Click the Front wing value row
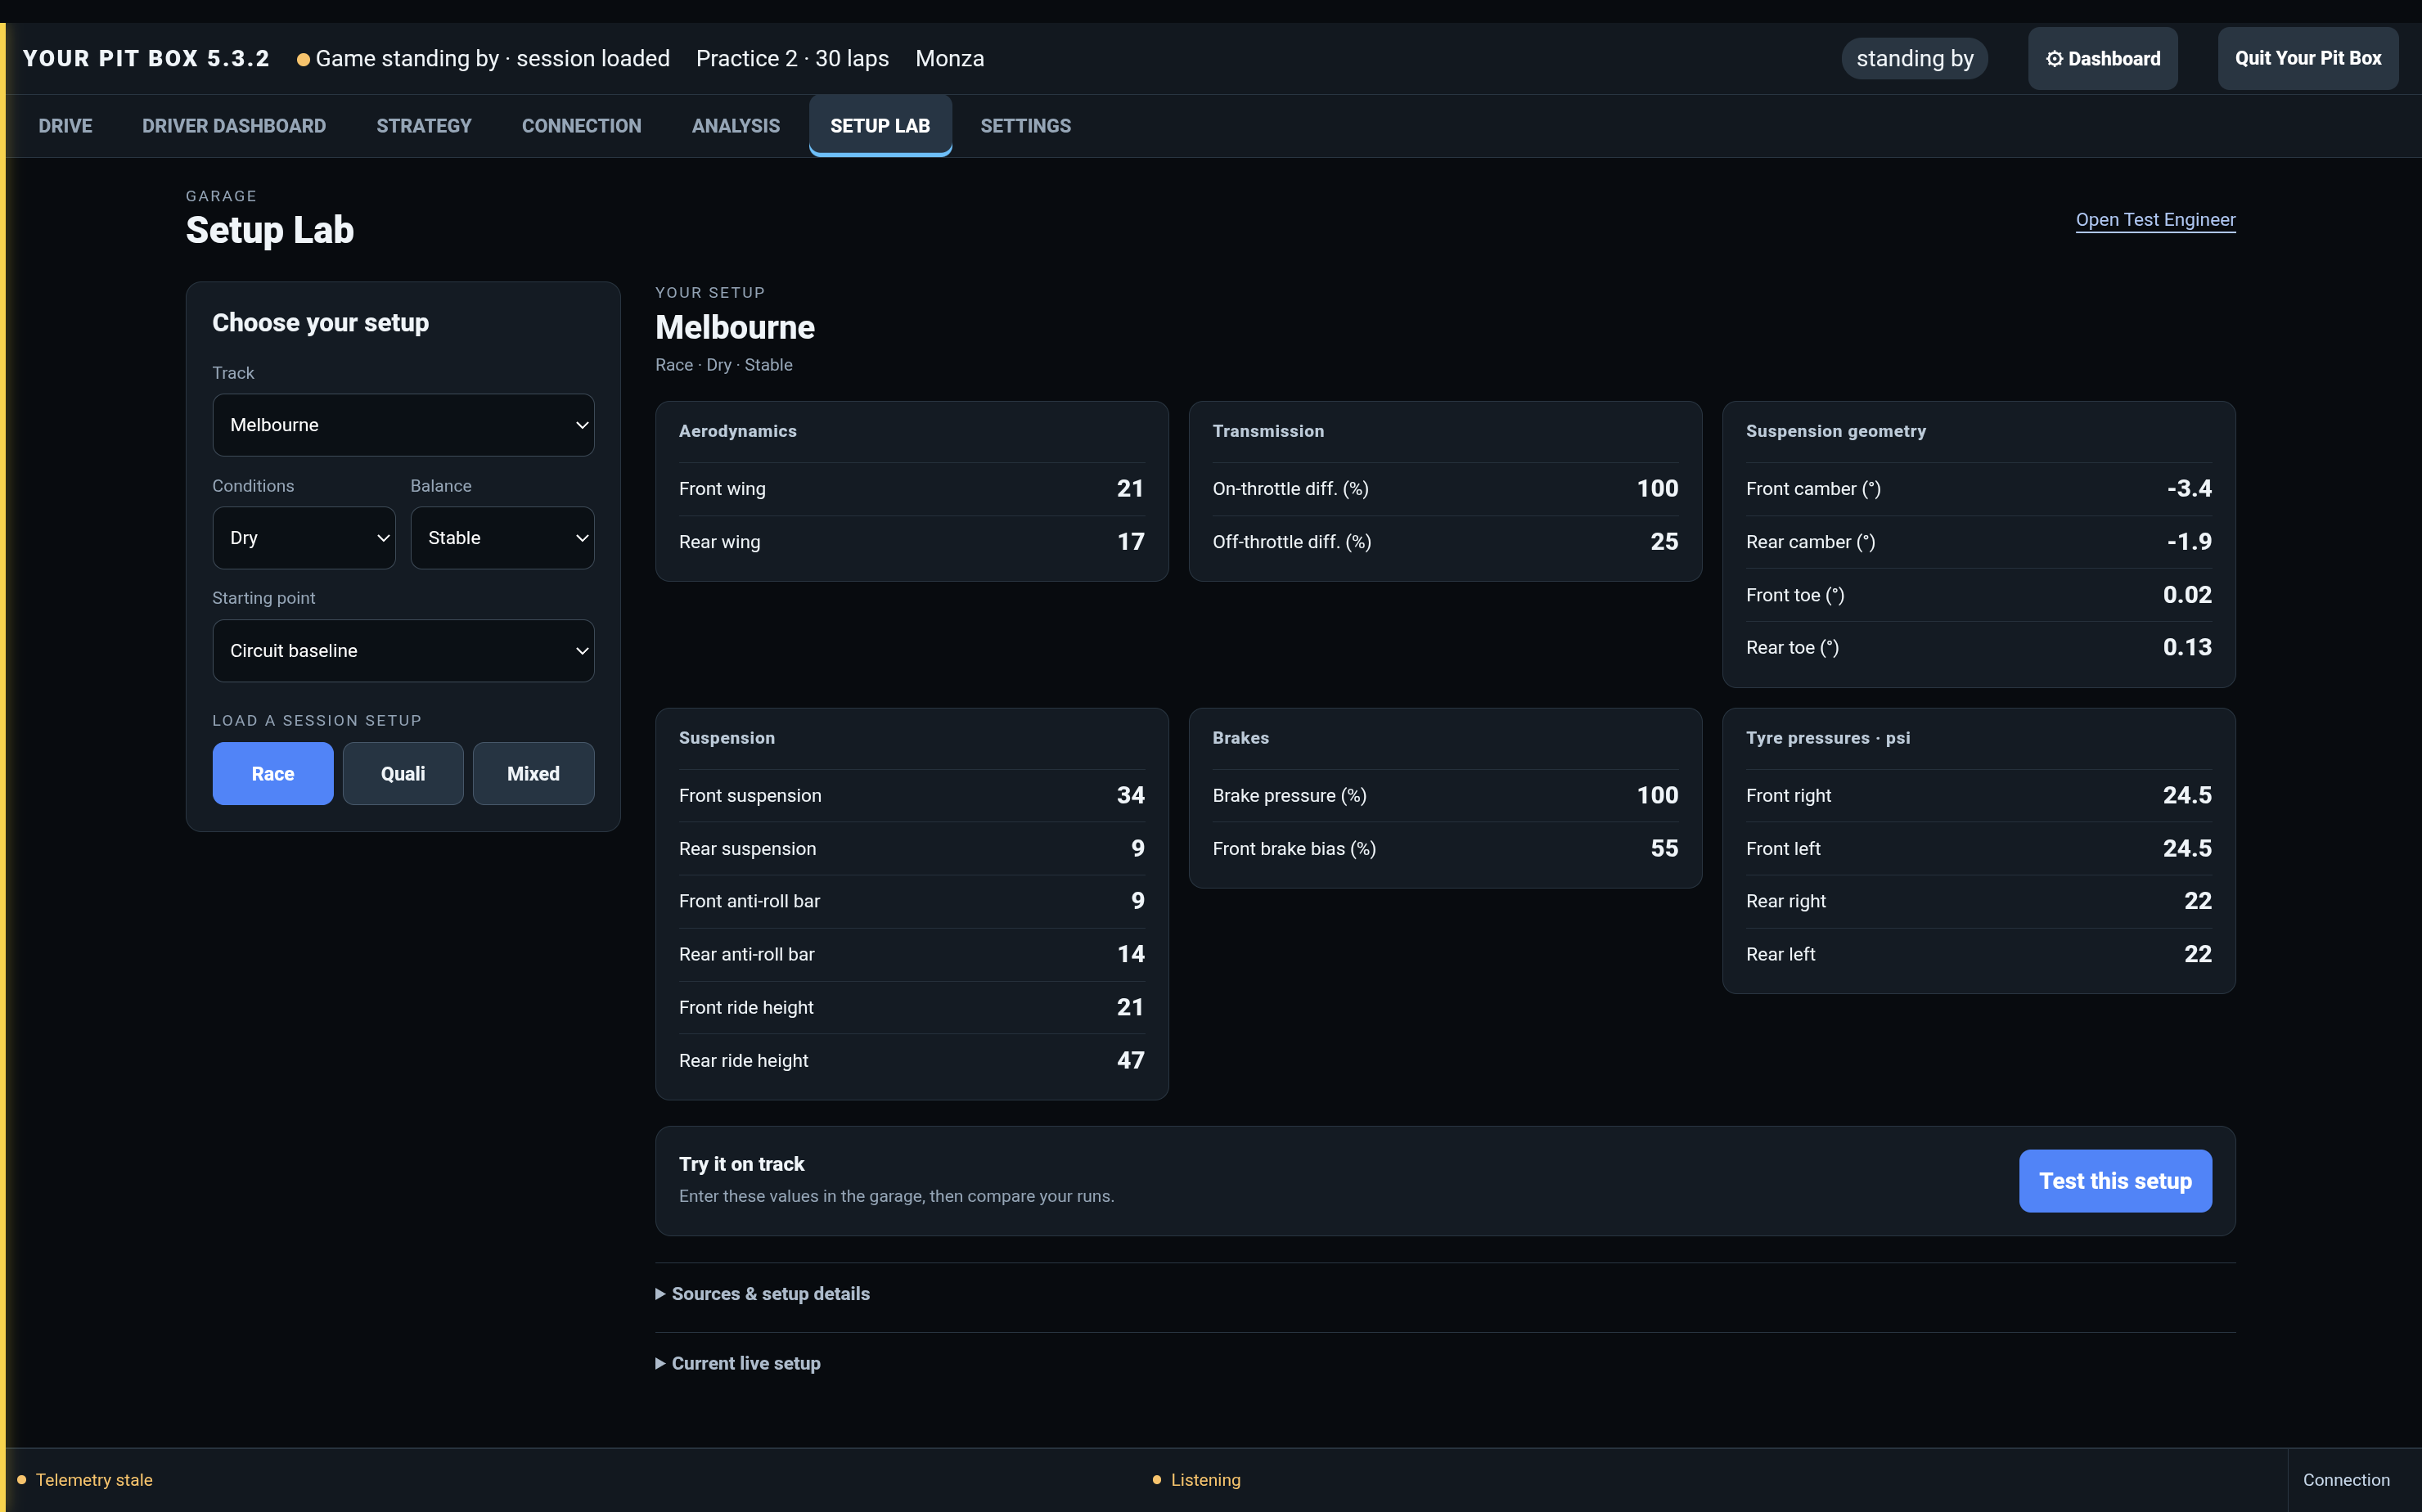 pos(911,489)
